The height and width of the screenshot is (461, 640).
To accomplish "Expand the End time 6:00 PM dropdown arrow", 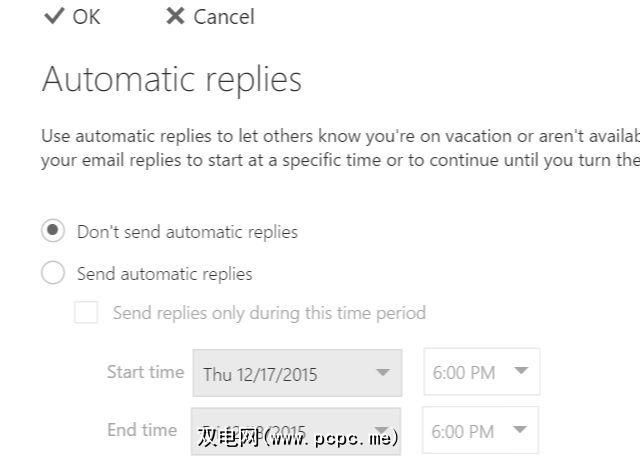I will [x=520, y=430].
